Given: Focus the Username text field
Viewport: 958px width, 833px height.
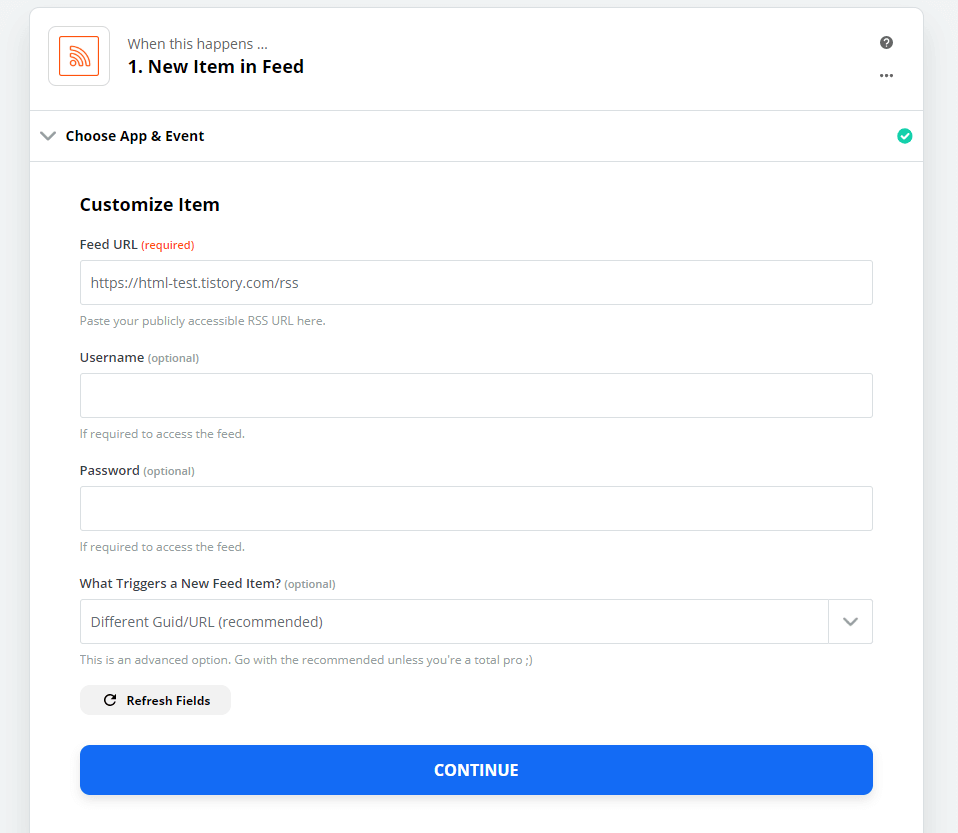Looking at the screenshot, I should pos(476,396).
